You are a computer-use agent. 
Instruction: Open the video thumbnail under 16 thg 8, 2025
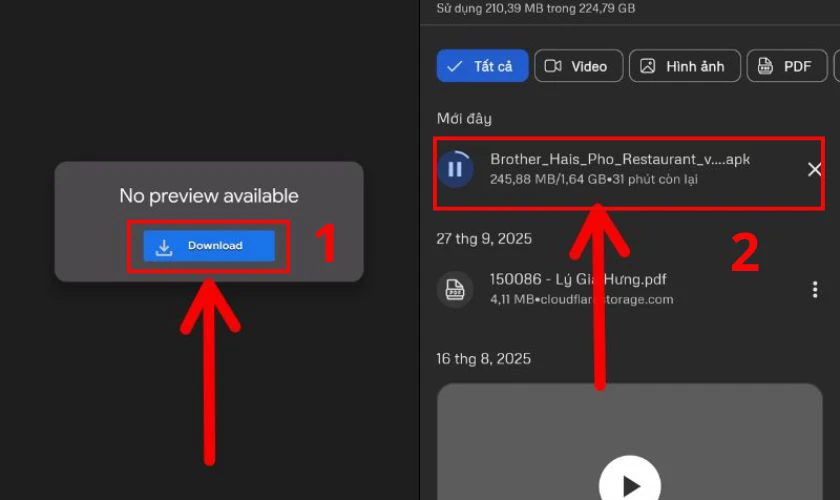point(629,440)
